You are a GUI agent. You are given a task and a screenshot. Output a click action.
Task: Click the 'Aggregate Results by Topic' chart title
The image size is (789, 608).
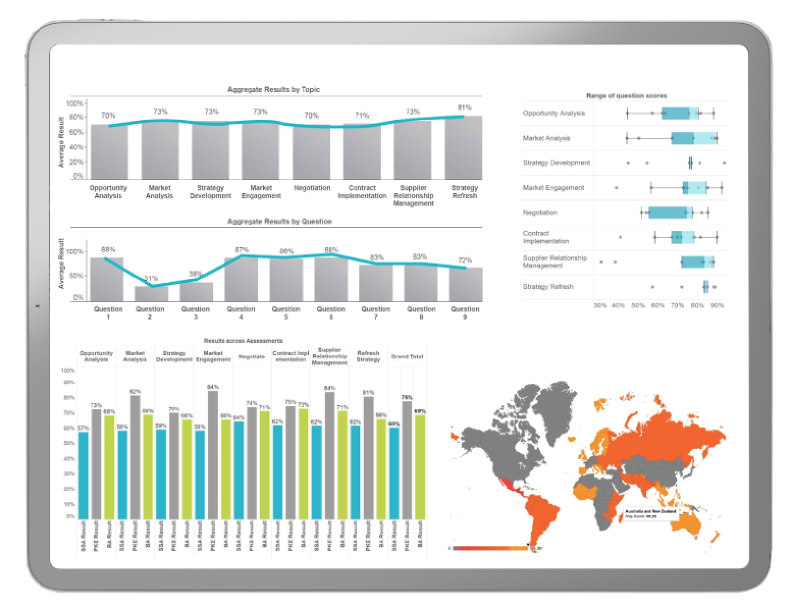coord(273,89)
